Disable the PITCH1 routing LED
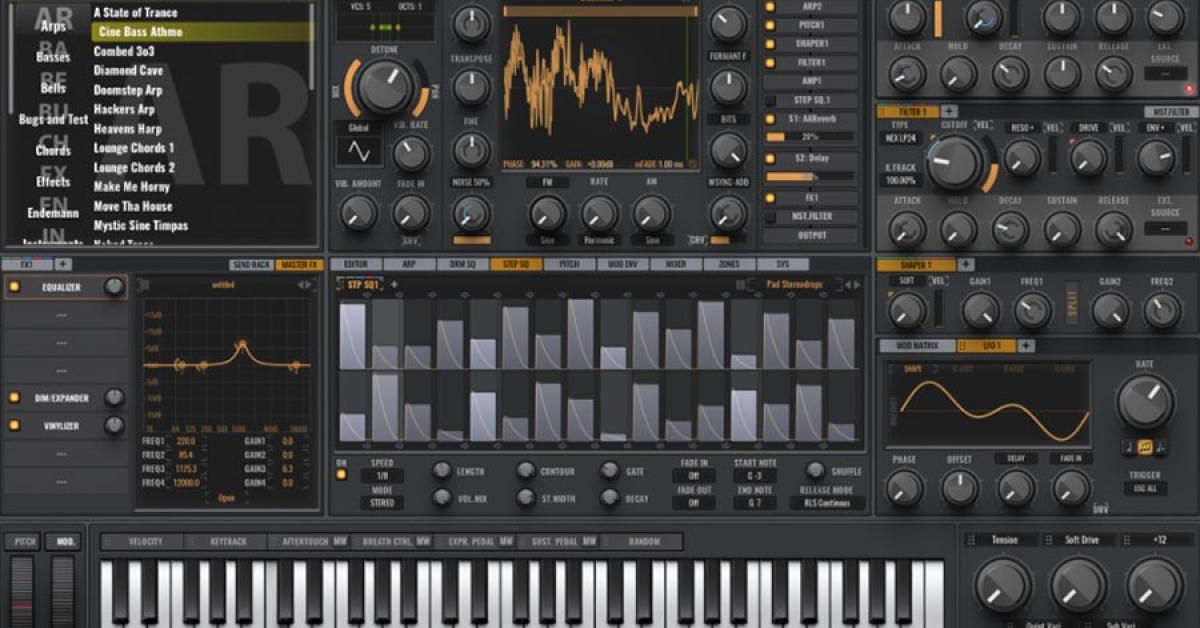The height and width of the screenshot is (628, 1200). pos(770,24)
